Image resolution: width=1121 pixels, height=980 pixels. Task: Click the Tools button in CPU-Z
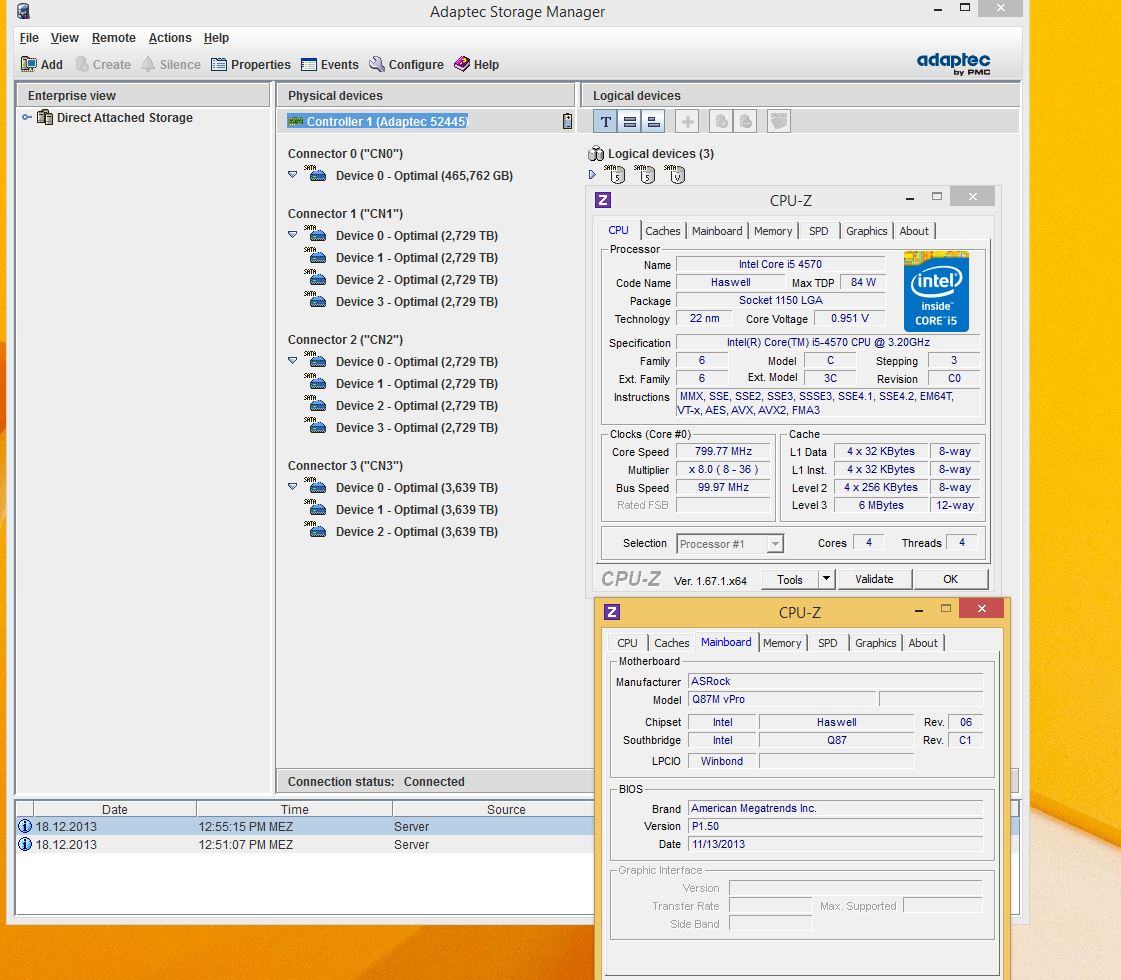click(789, 579)
